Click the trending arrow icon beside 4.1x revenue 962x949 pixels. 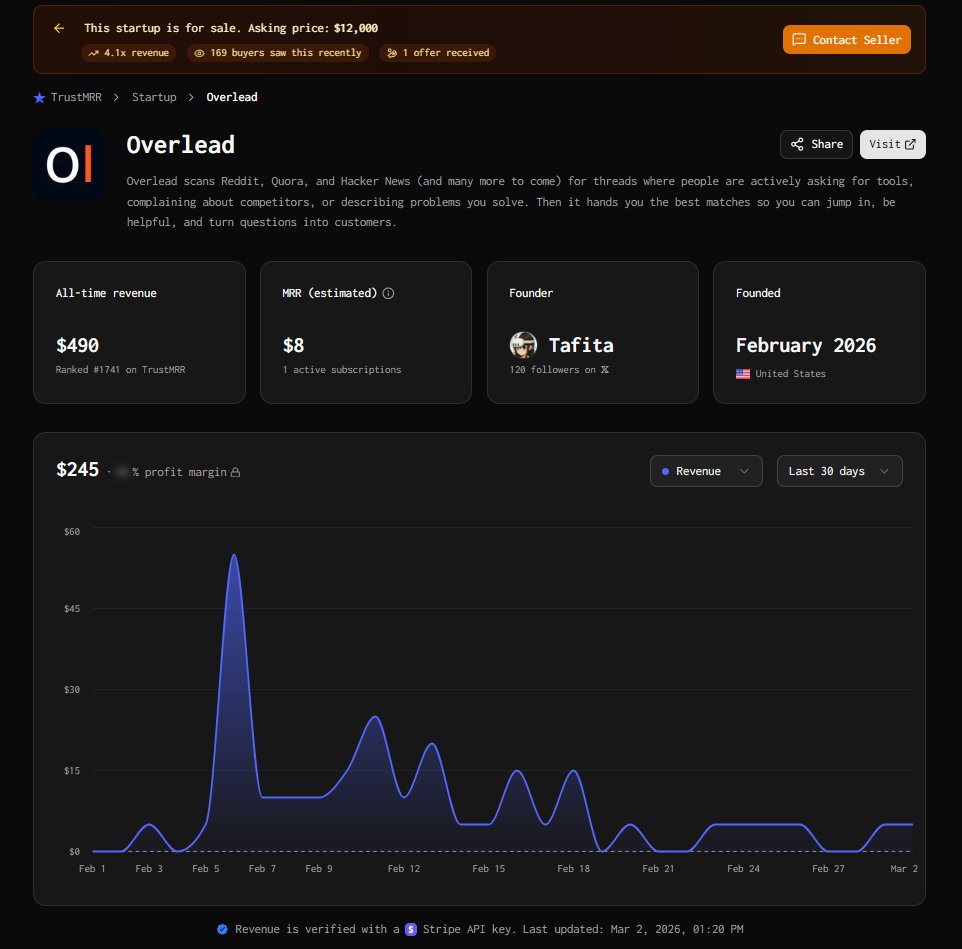[93, 53]
